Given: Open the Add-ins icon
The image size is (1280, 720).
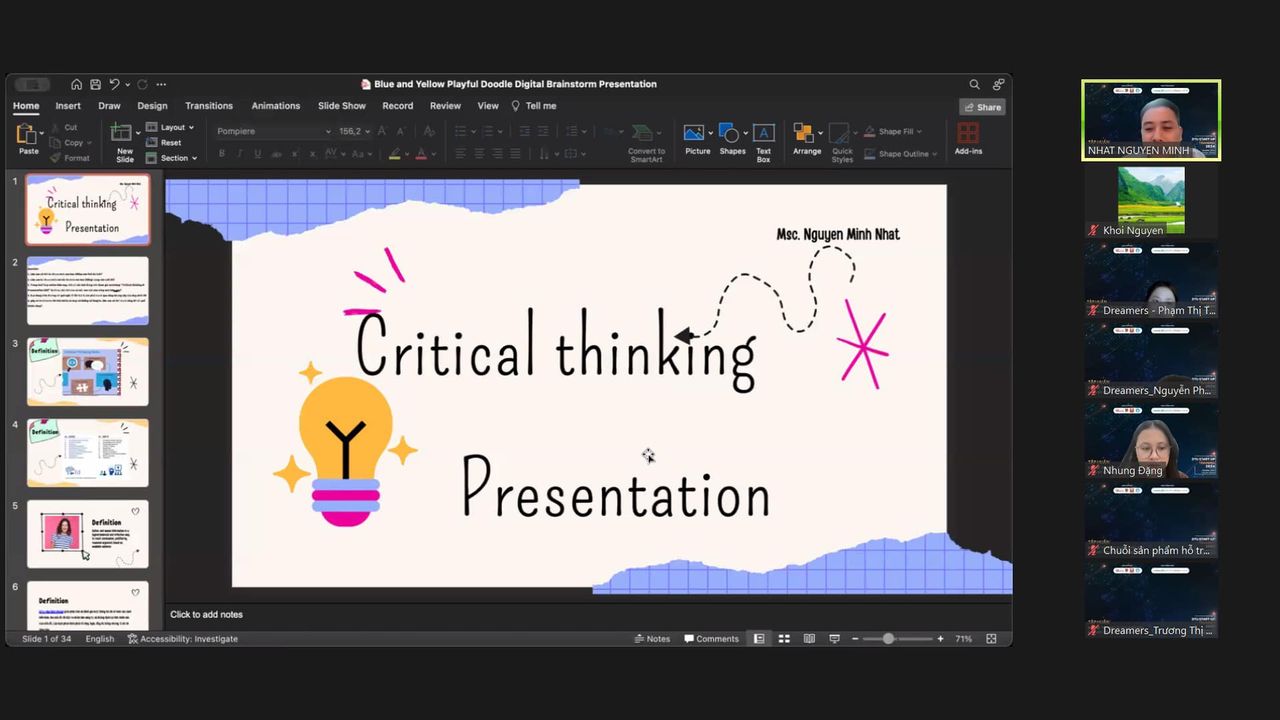Looking at the screenshot, I should pyautogui.click(x=967, y=133).
